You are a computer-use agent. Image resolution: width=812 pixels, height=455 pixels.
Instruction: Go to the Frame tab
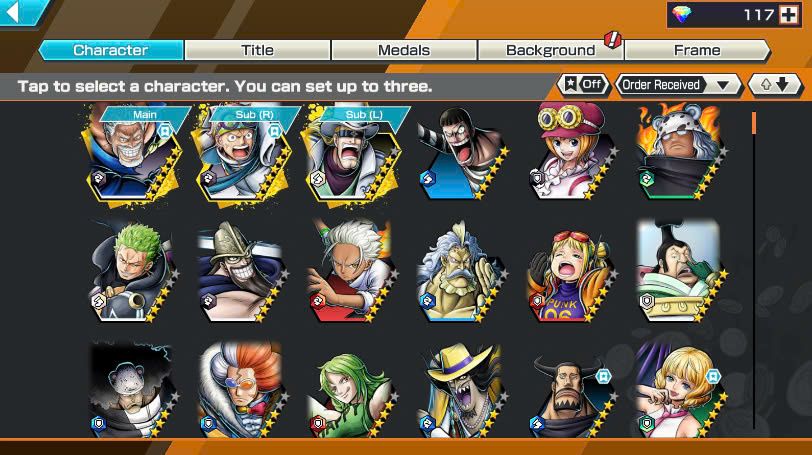tap(697, 50)
